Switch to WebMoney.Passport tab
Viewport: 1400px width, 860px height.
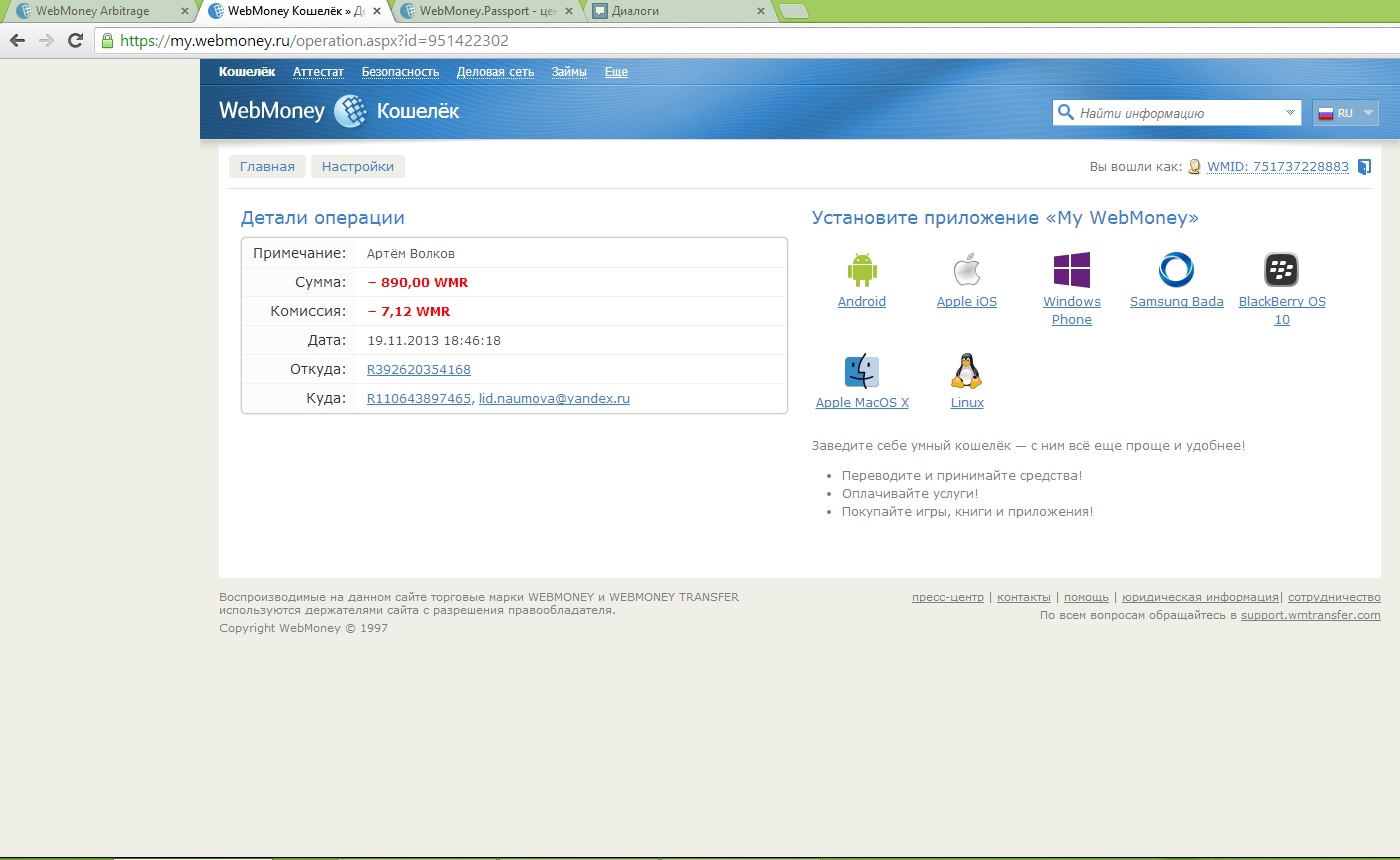pyautogui.click(x=487, y=11)
